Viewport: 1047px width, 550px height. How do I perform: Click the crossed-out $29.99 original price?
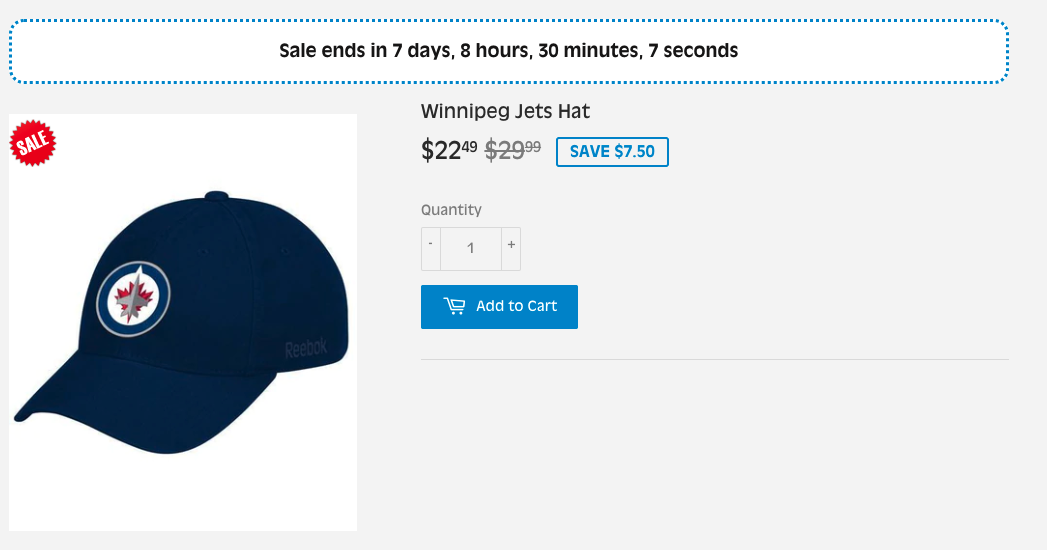512,150
